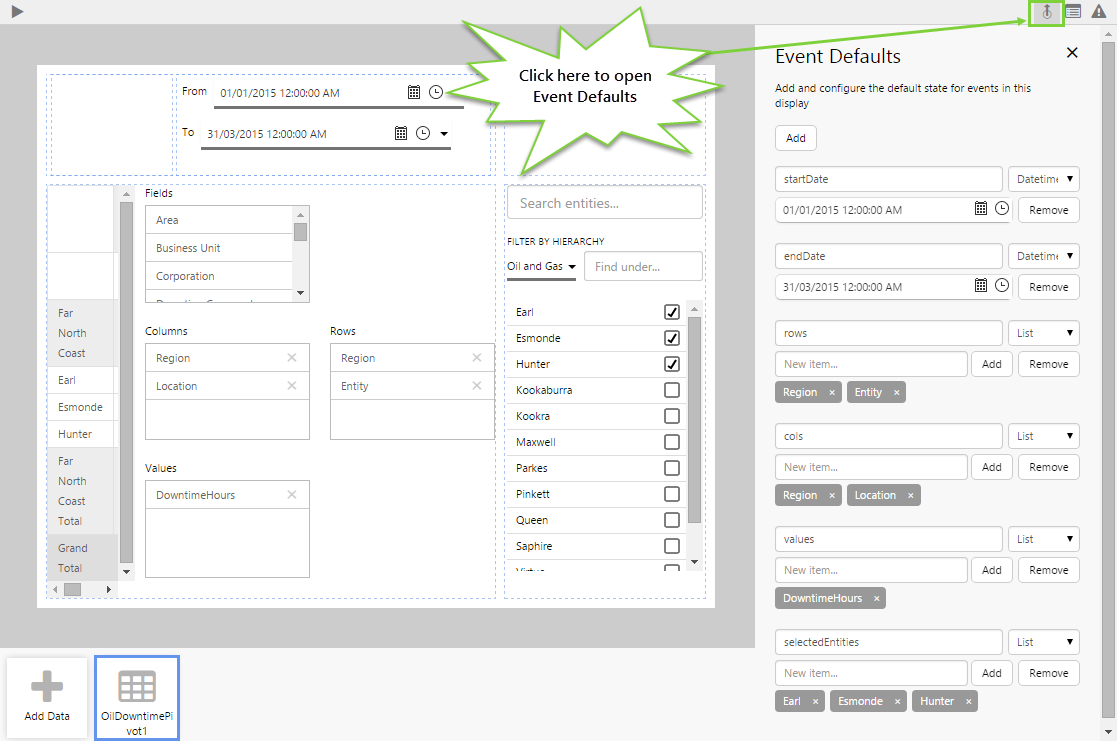Click the Add button under Event Defaults description
The width and height of the screenshot is (1118, 742).
[x=796, y=138]
